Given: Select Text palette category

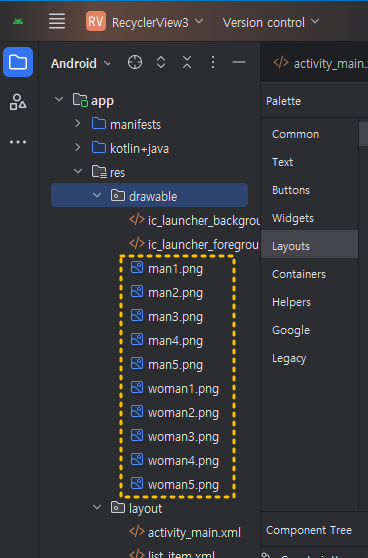Looking at the screenshot, I should point(283,162).
